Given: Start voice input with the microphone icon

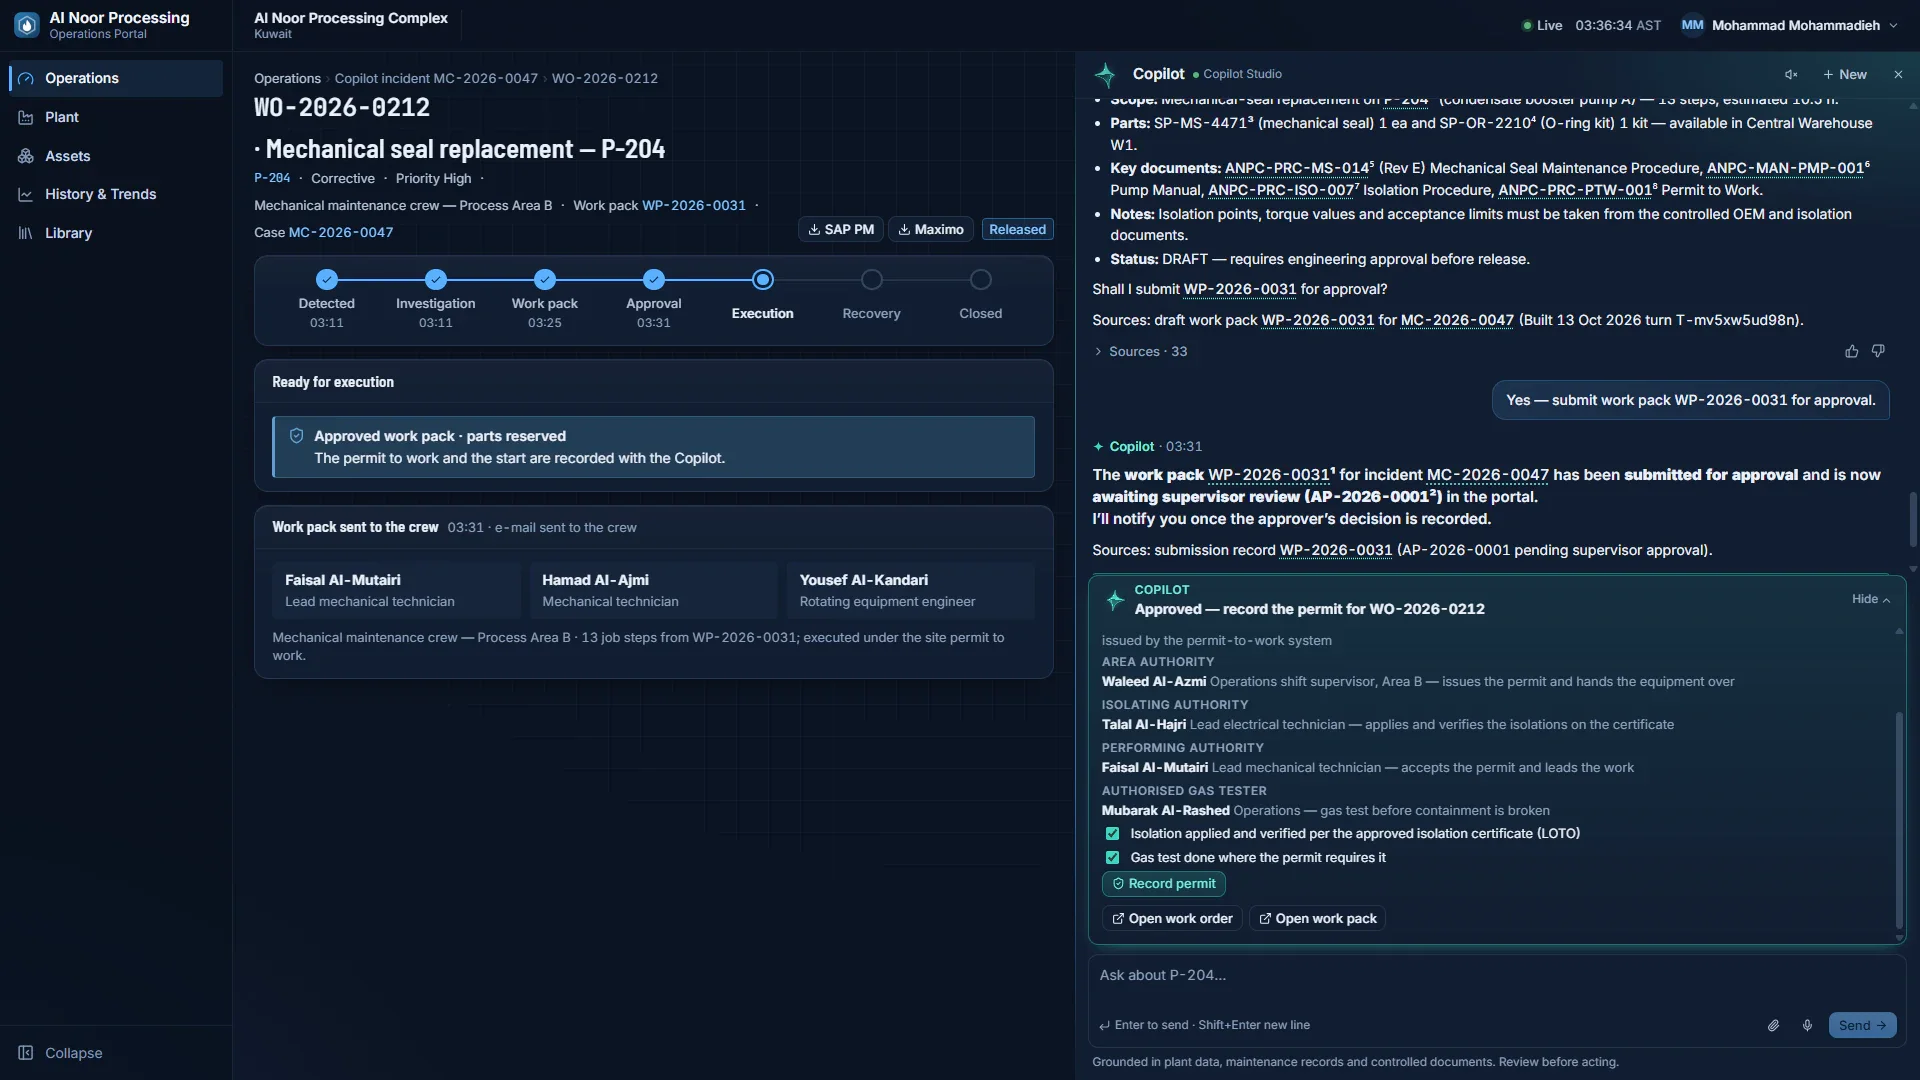Looking at the screenshot, I should click(x=1807, y=1025).
